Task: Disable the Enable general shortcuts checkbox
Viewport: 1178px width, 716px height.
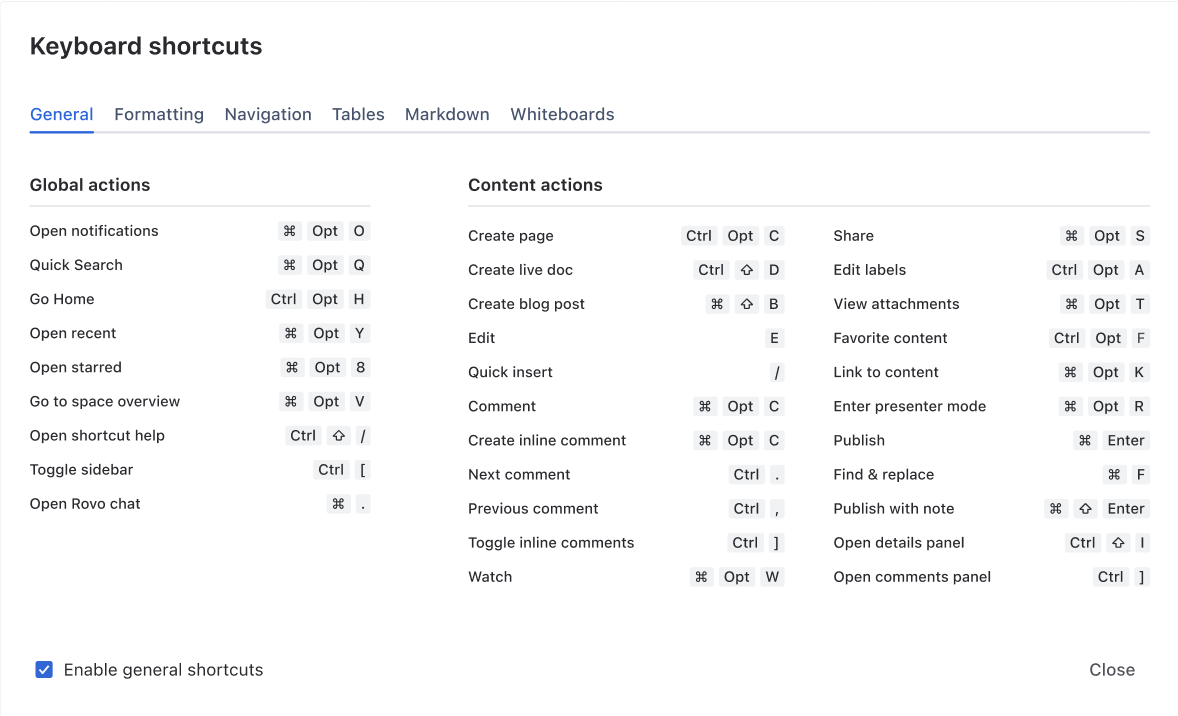Action: click(x=44, y=670)
